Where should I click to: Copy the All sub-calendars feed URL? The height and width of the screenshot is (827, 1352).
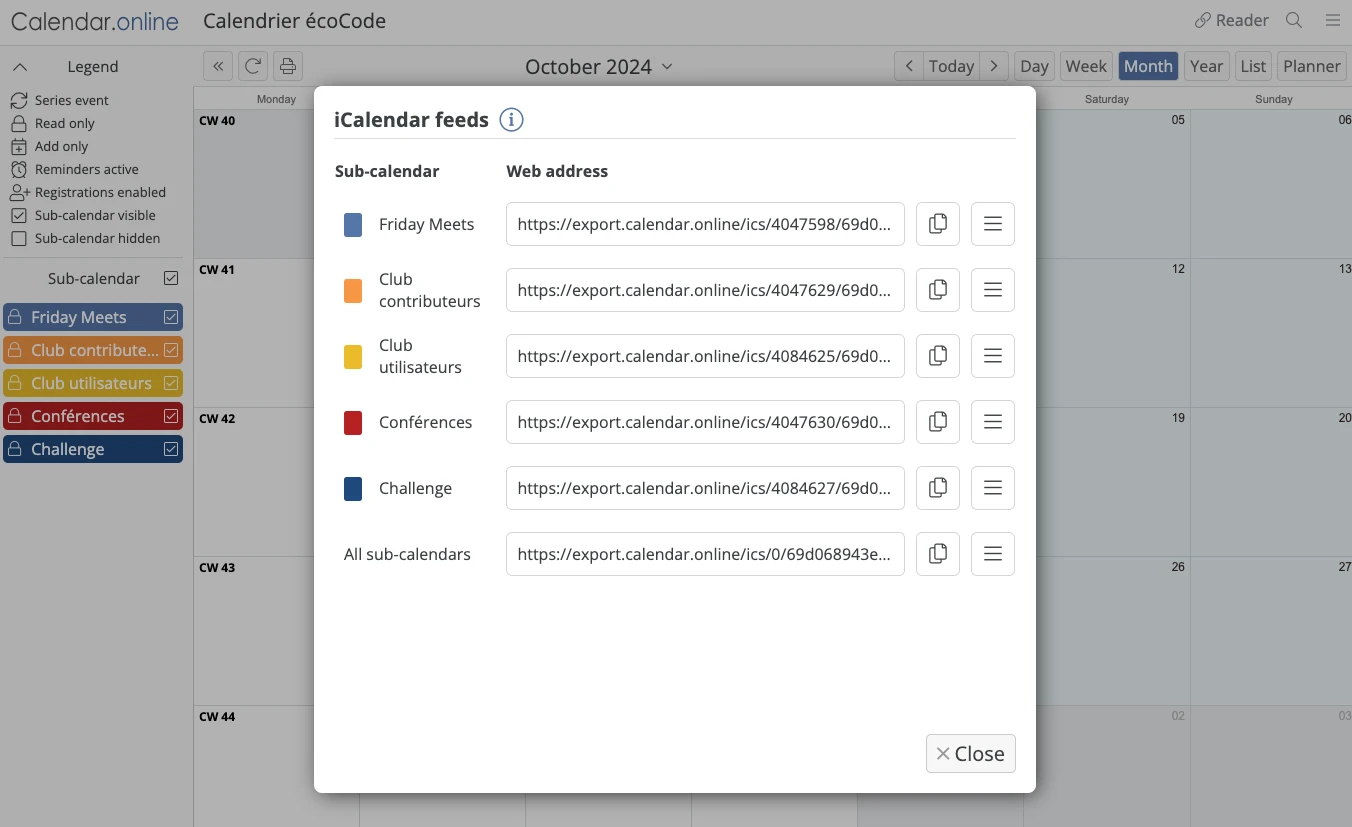click(937, 554)
